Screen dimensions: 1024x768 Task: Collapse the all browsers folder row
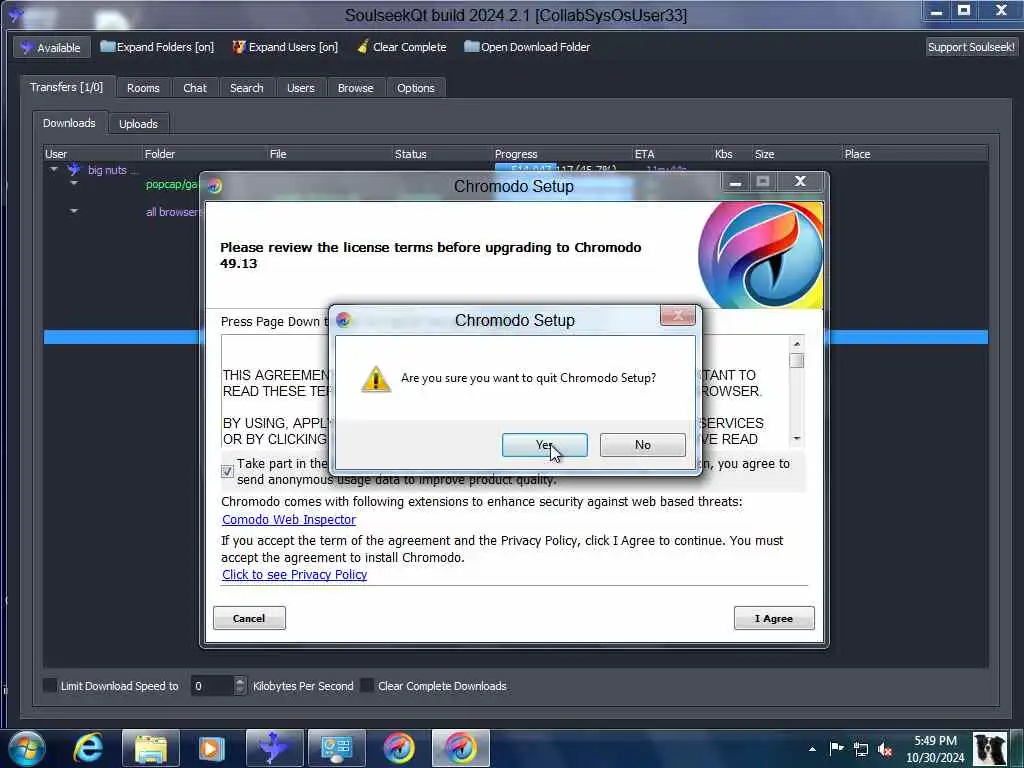click(74, 212)
